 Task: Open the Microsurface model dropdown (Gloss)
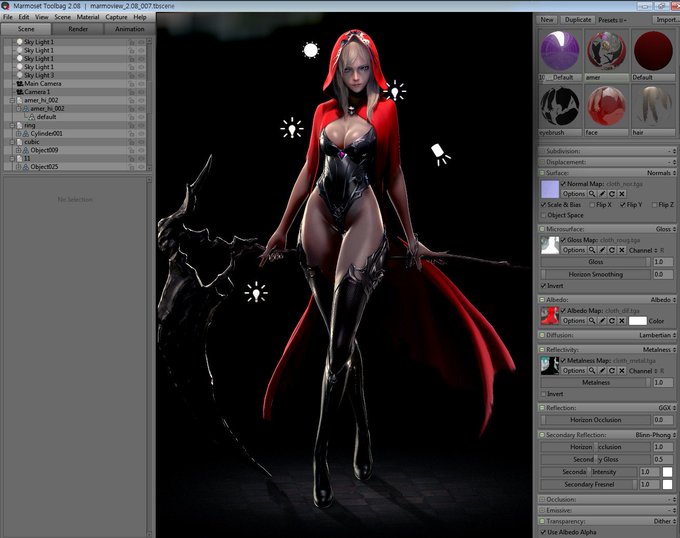point(666,228)
